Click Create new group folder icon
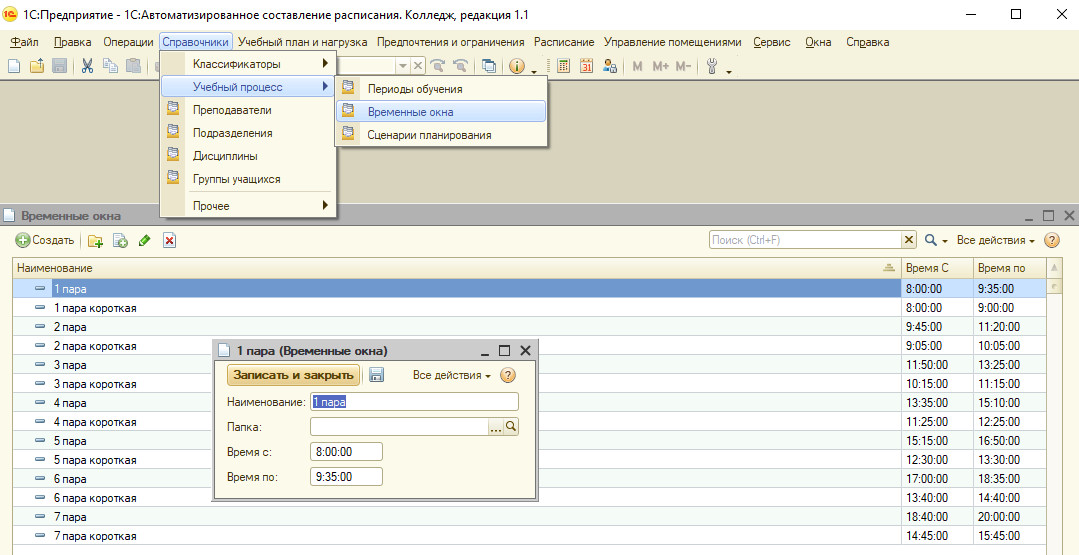 94,241
